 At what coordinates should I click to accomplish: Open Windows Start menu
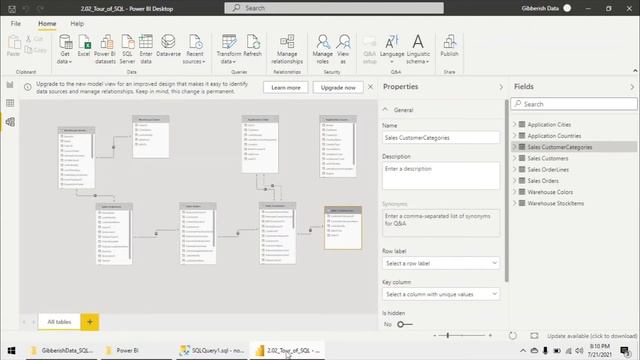pos(11,350)
